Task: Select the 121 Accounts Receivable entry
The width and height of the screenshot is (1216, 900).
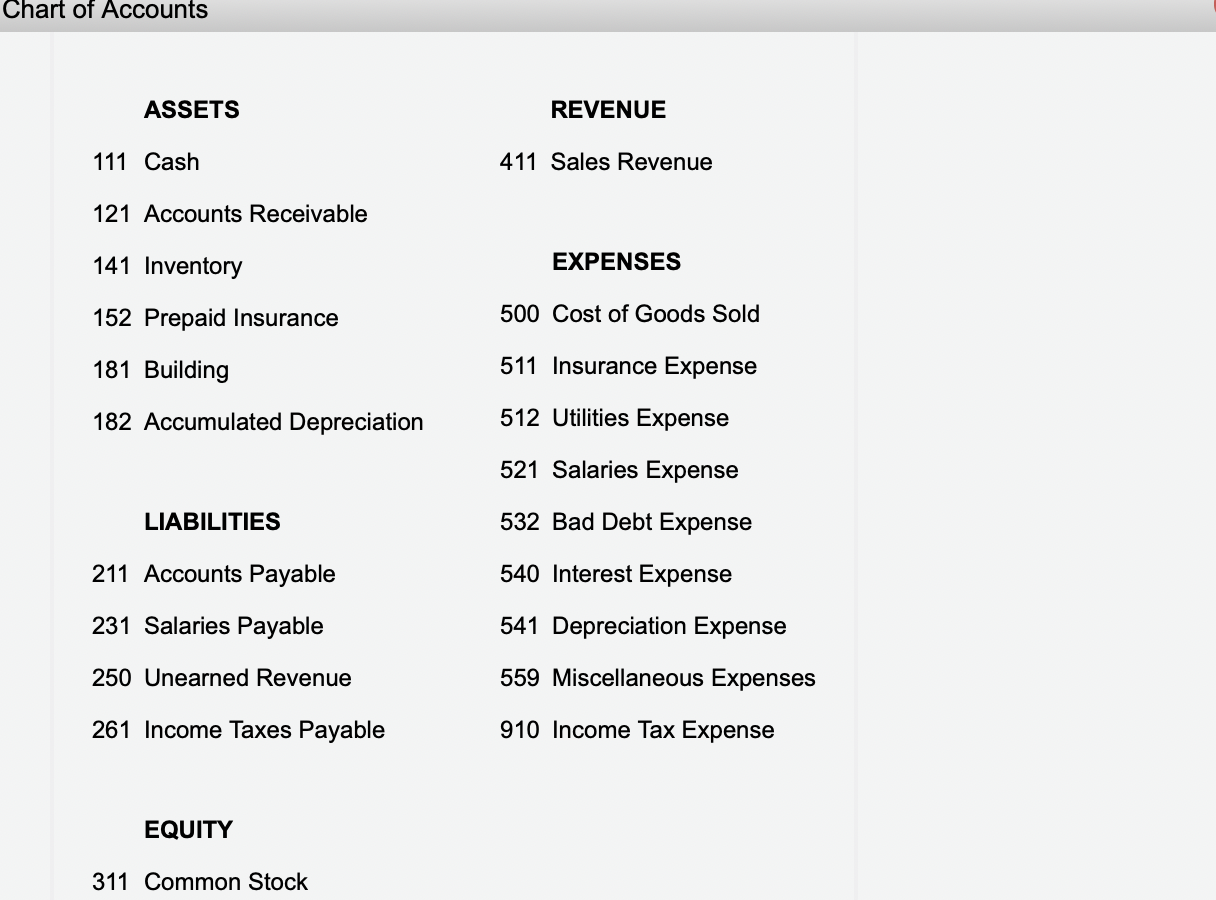Action: (x=230, y=214)
